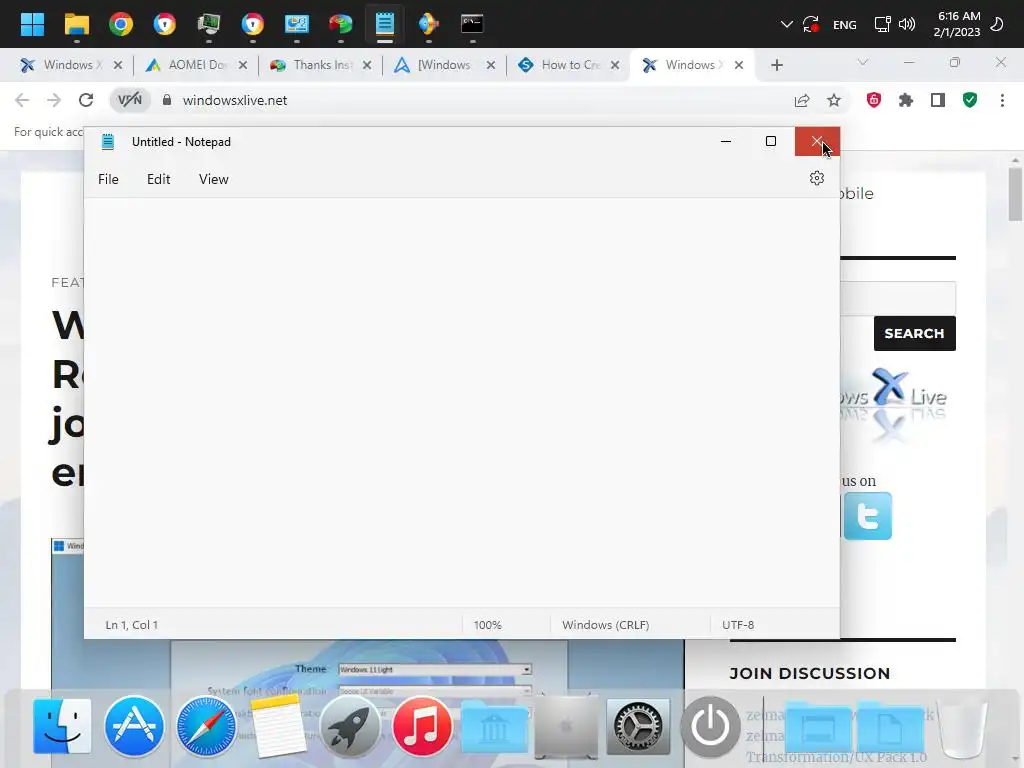Switch to the AOMEI browser tab
This screenshot has width=1024, height=768.
(x=195, y=65)
